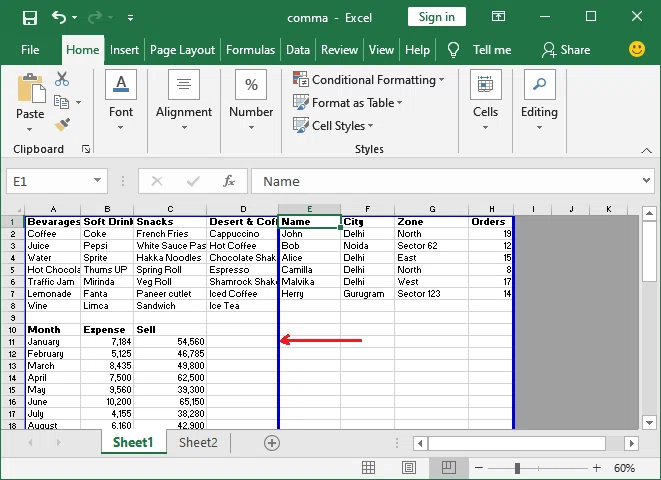Click the Sign in button
The width and height of the screenshot is (661, 480).
pyautogui.click(x=437, y=17)
